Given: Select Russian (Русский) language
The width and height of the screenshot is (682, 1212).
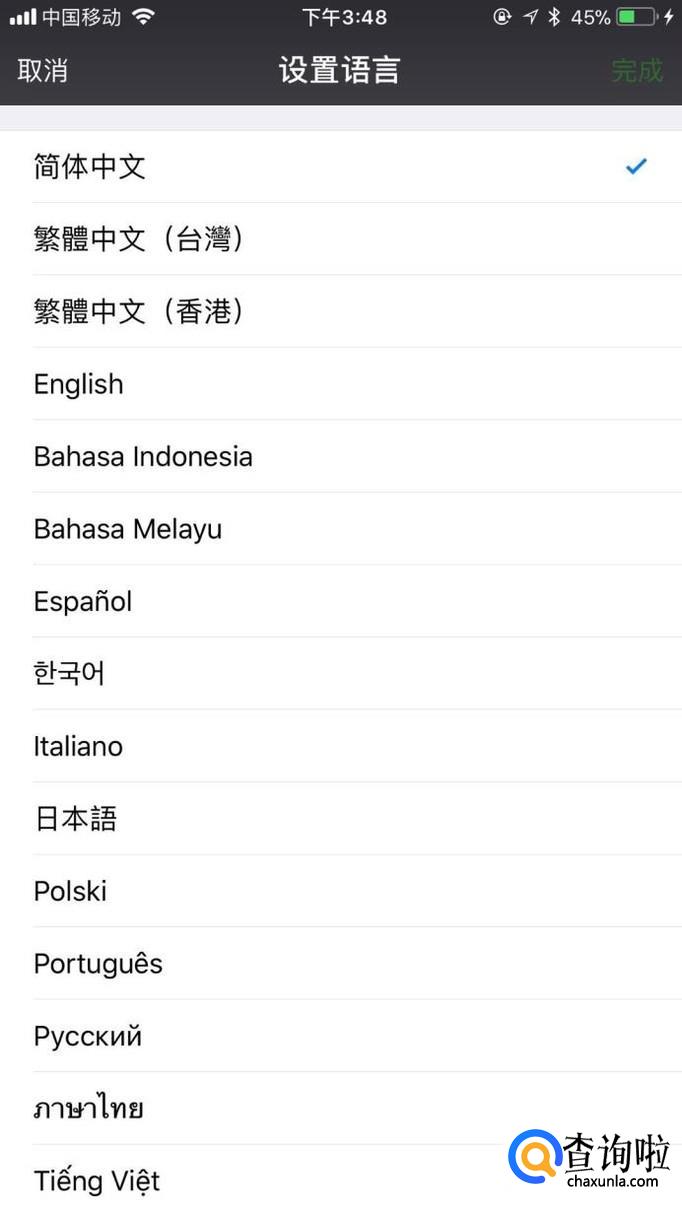Looking at the screenshot, I should 88,1036.
